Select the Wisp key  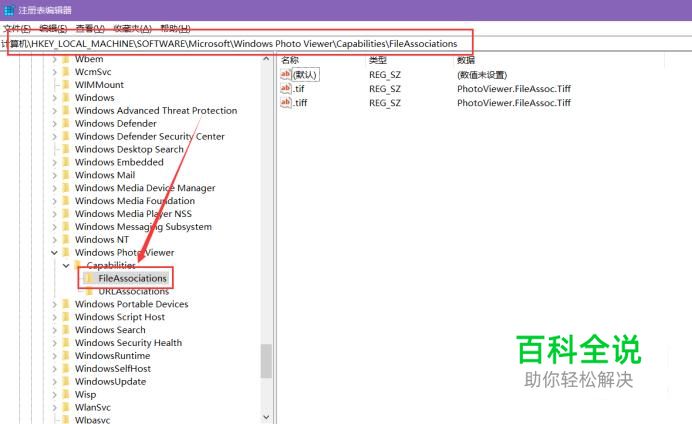pos(85,394)
